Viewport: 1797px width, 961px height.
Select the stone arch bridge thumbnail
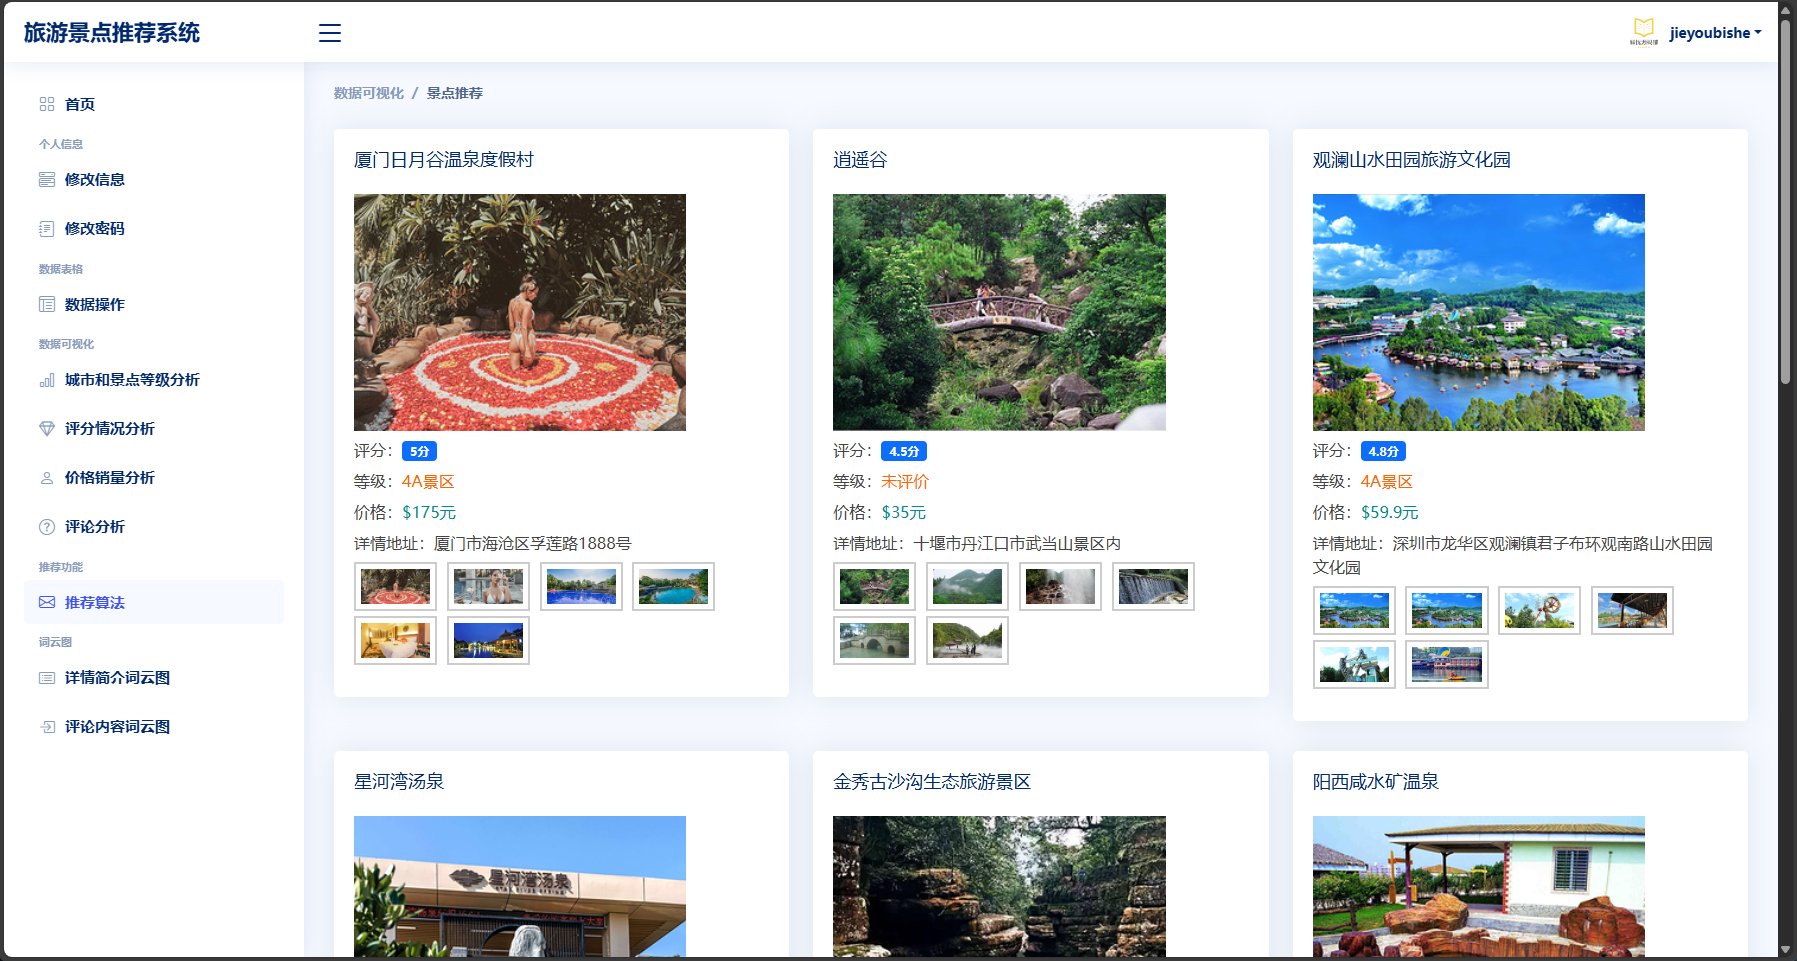pyautogui.click(x=875, y=641)
